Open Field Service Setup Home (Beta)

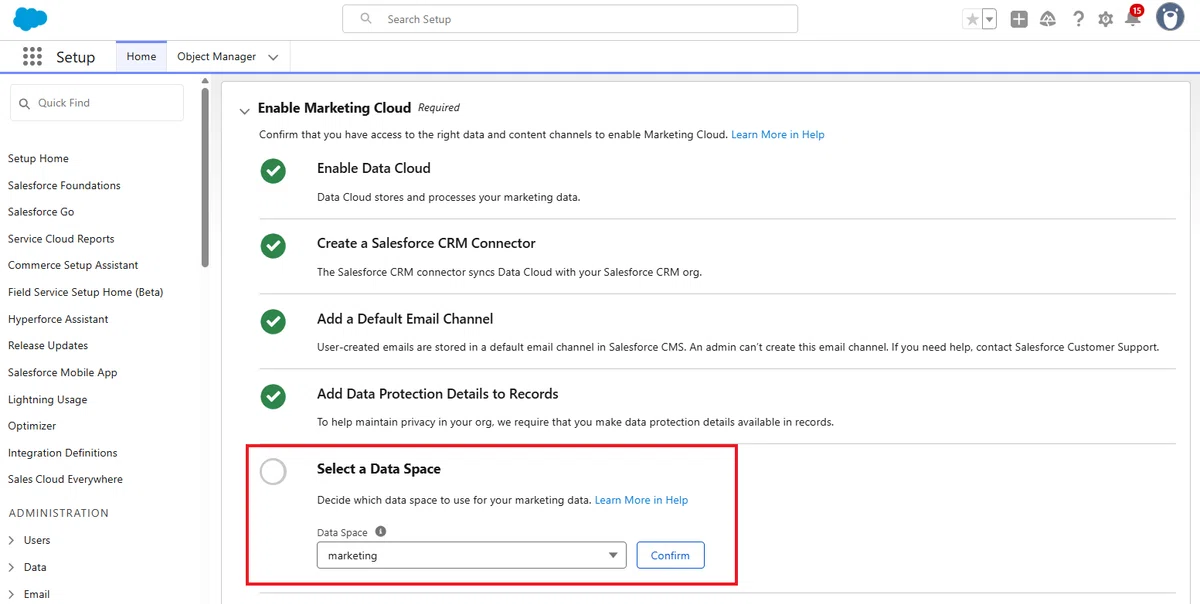click(85, 292)
